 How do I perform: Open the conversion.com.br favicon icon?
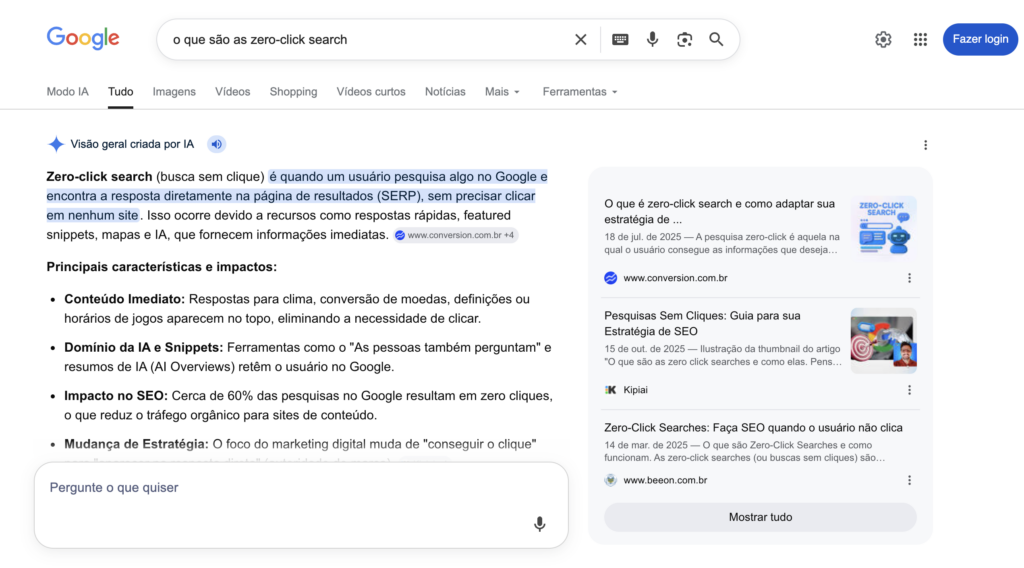point(611,277)
